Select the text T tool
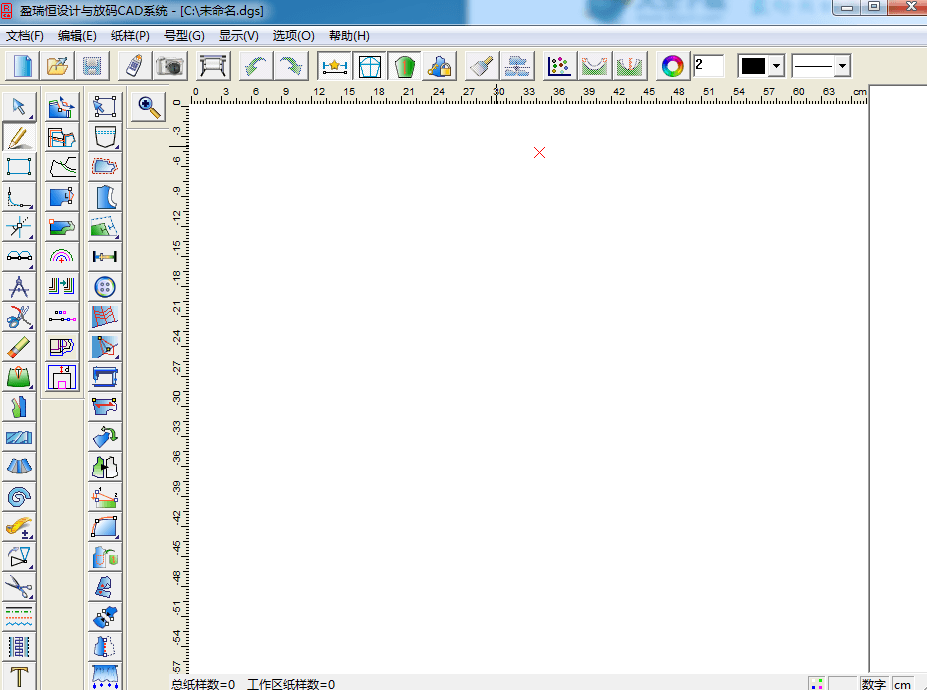The width and height of the screenshot is (927, 690). pos(19,676)
